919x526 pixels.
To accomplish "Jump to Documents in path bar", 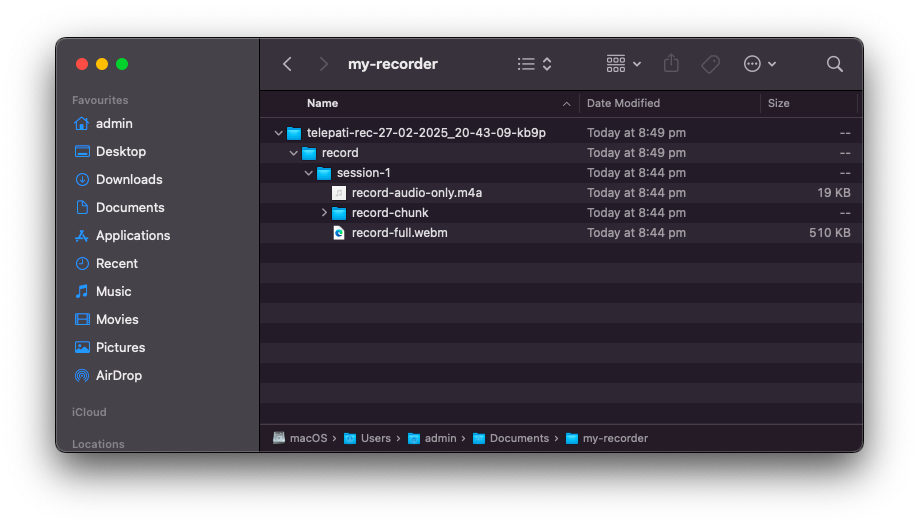I will tap(518, 438).
